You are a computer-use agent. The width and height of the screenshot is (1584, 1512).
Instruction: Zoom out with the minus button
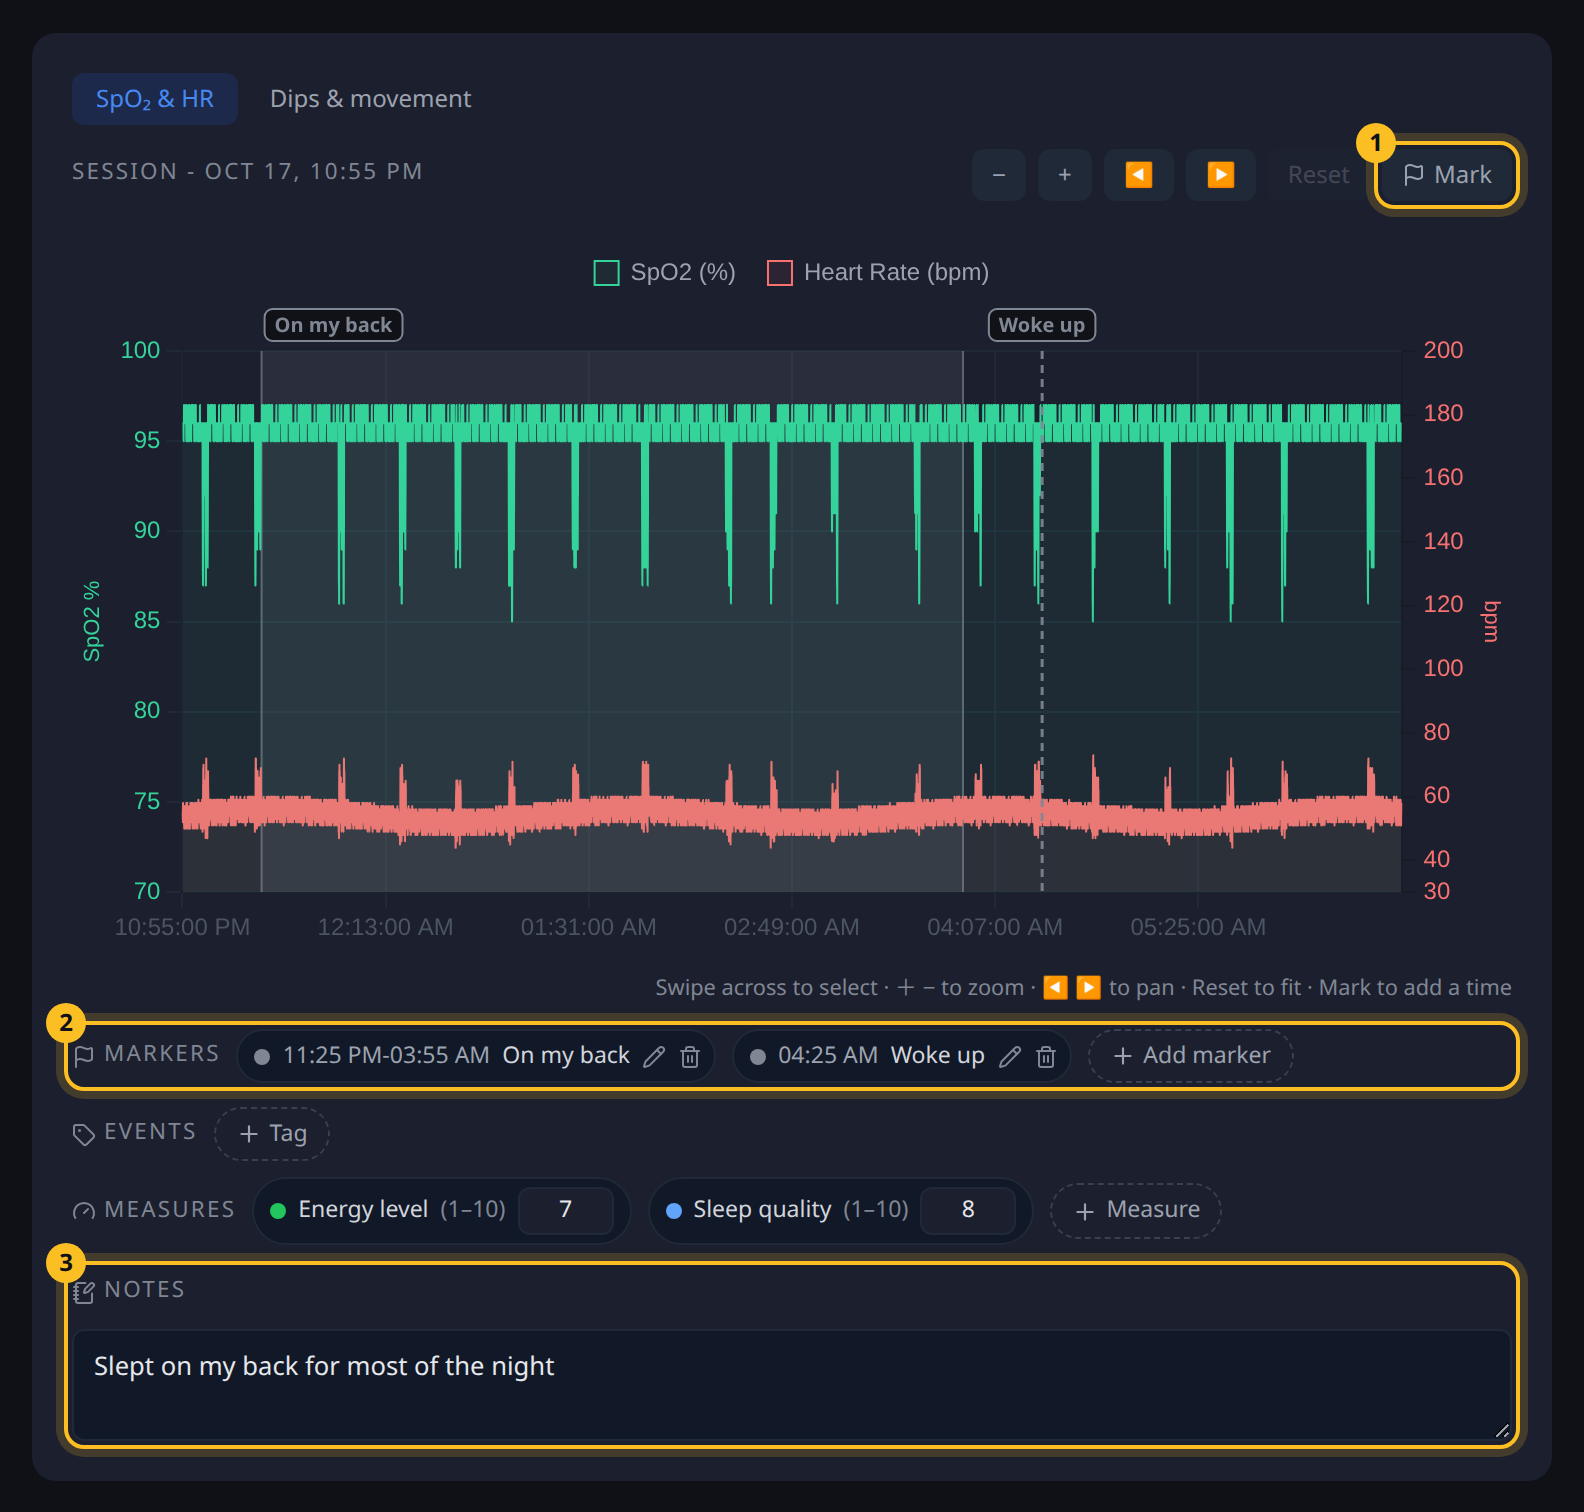point(999,175)
